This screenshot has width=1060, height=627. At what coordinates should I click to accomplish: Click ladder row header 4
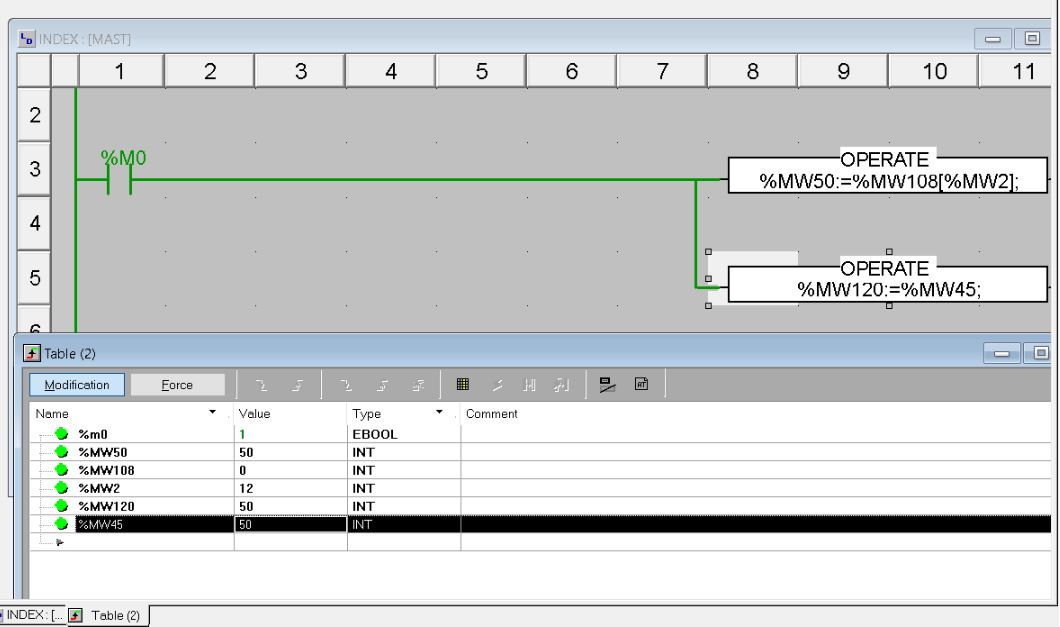[34, 223]
